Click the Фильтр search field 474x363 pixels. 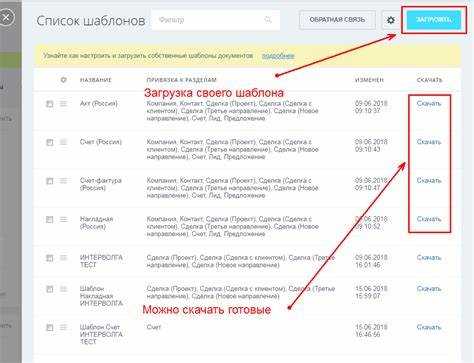215,20
